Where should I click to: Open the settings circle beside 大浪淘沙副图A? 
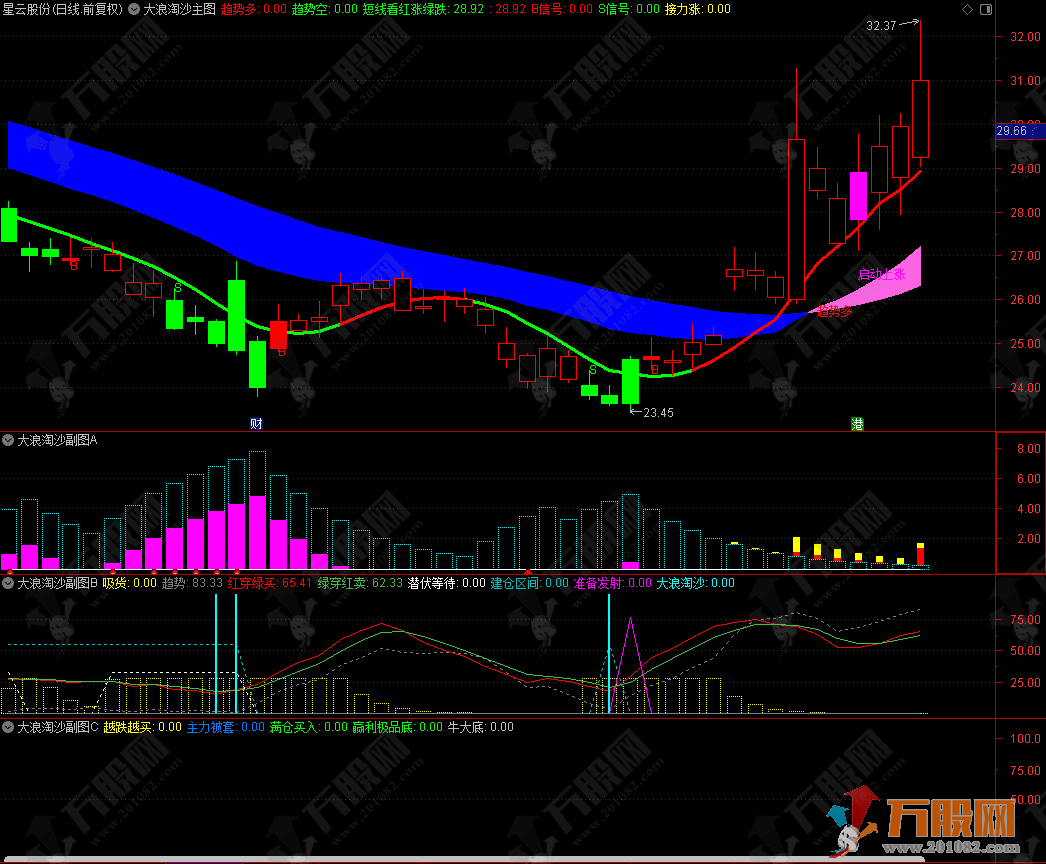8,440
